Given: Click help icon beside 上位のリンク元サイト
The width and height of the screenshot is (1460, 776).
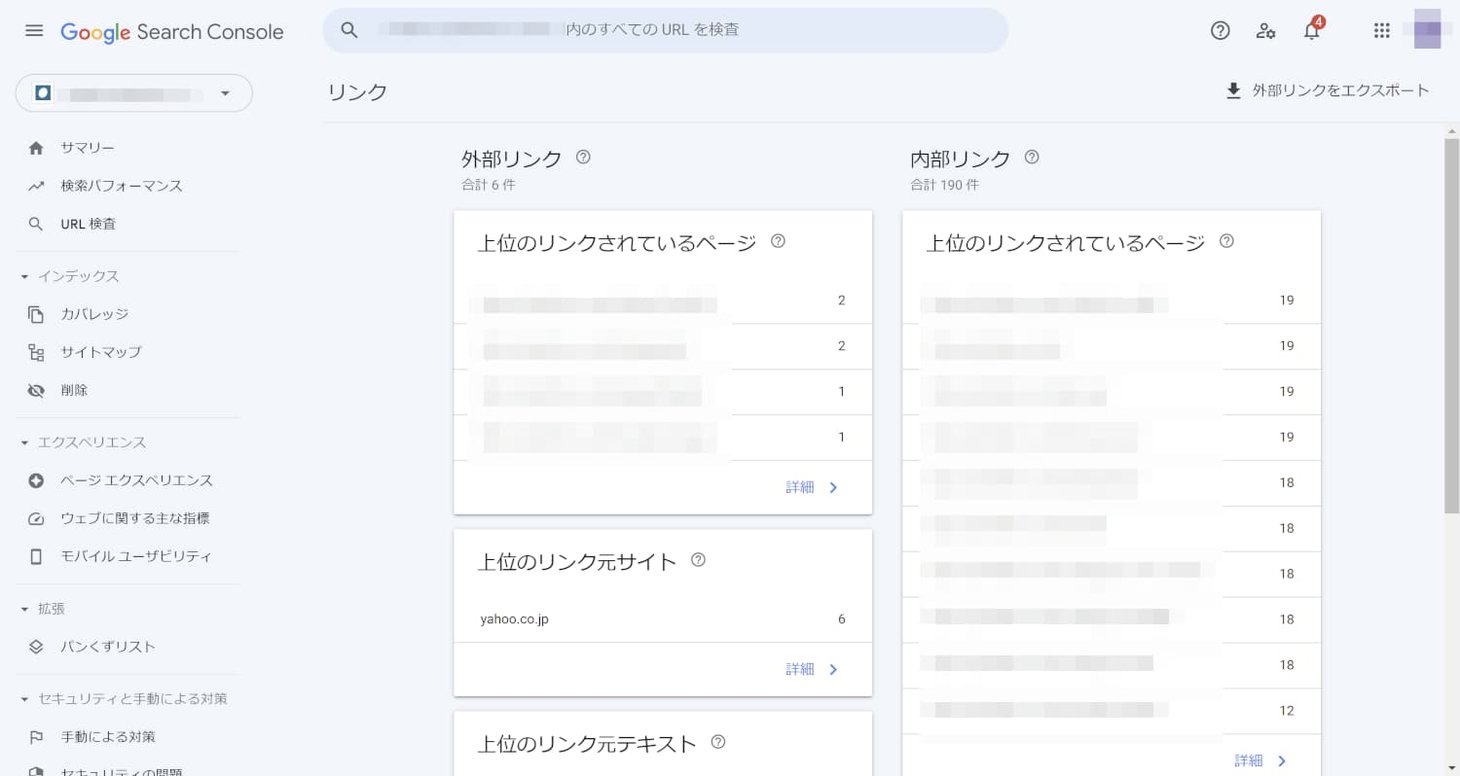Looking at the screenshot, I should [x=698, y=560].
